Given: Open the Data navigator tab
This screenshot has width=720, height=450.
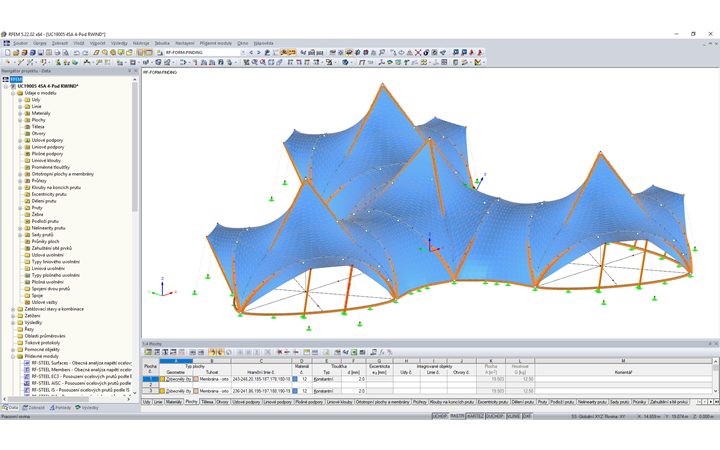Looking at the screenshot, I should [x=10, y=408].
